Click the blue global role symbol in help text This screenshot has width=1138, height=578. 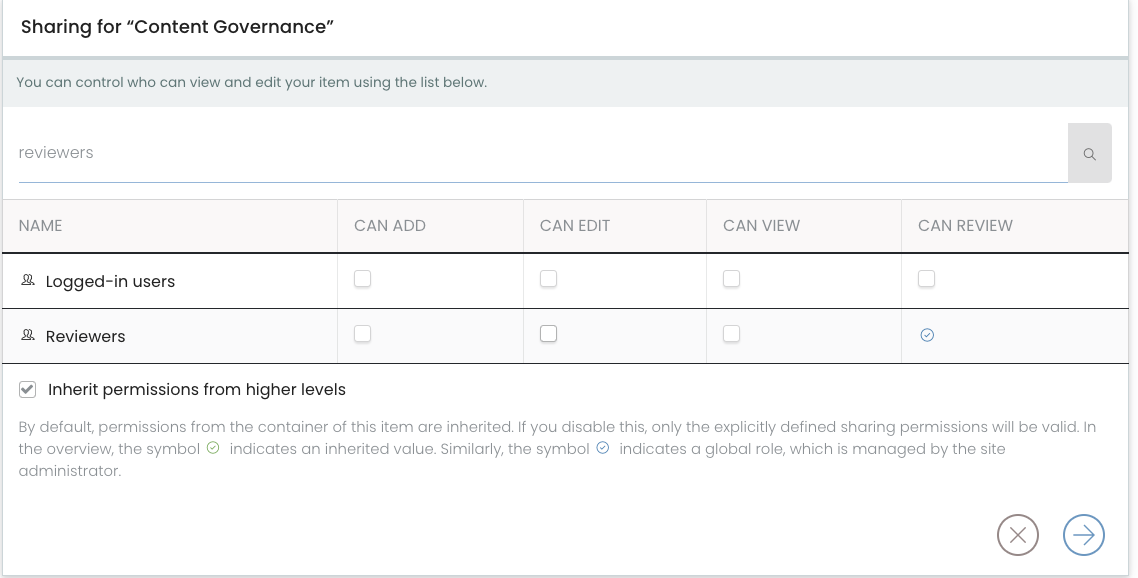tap(602, 448)
